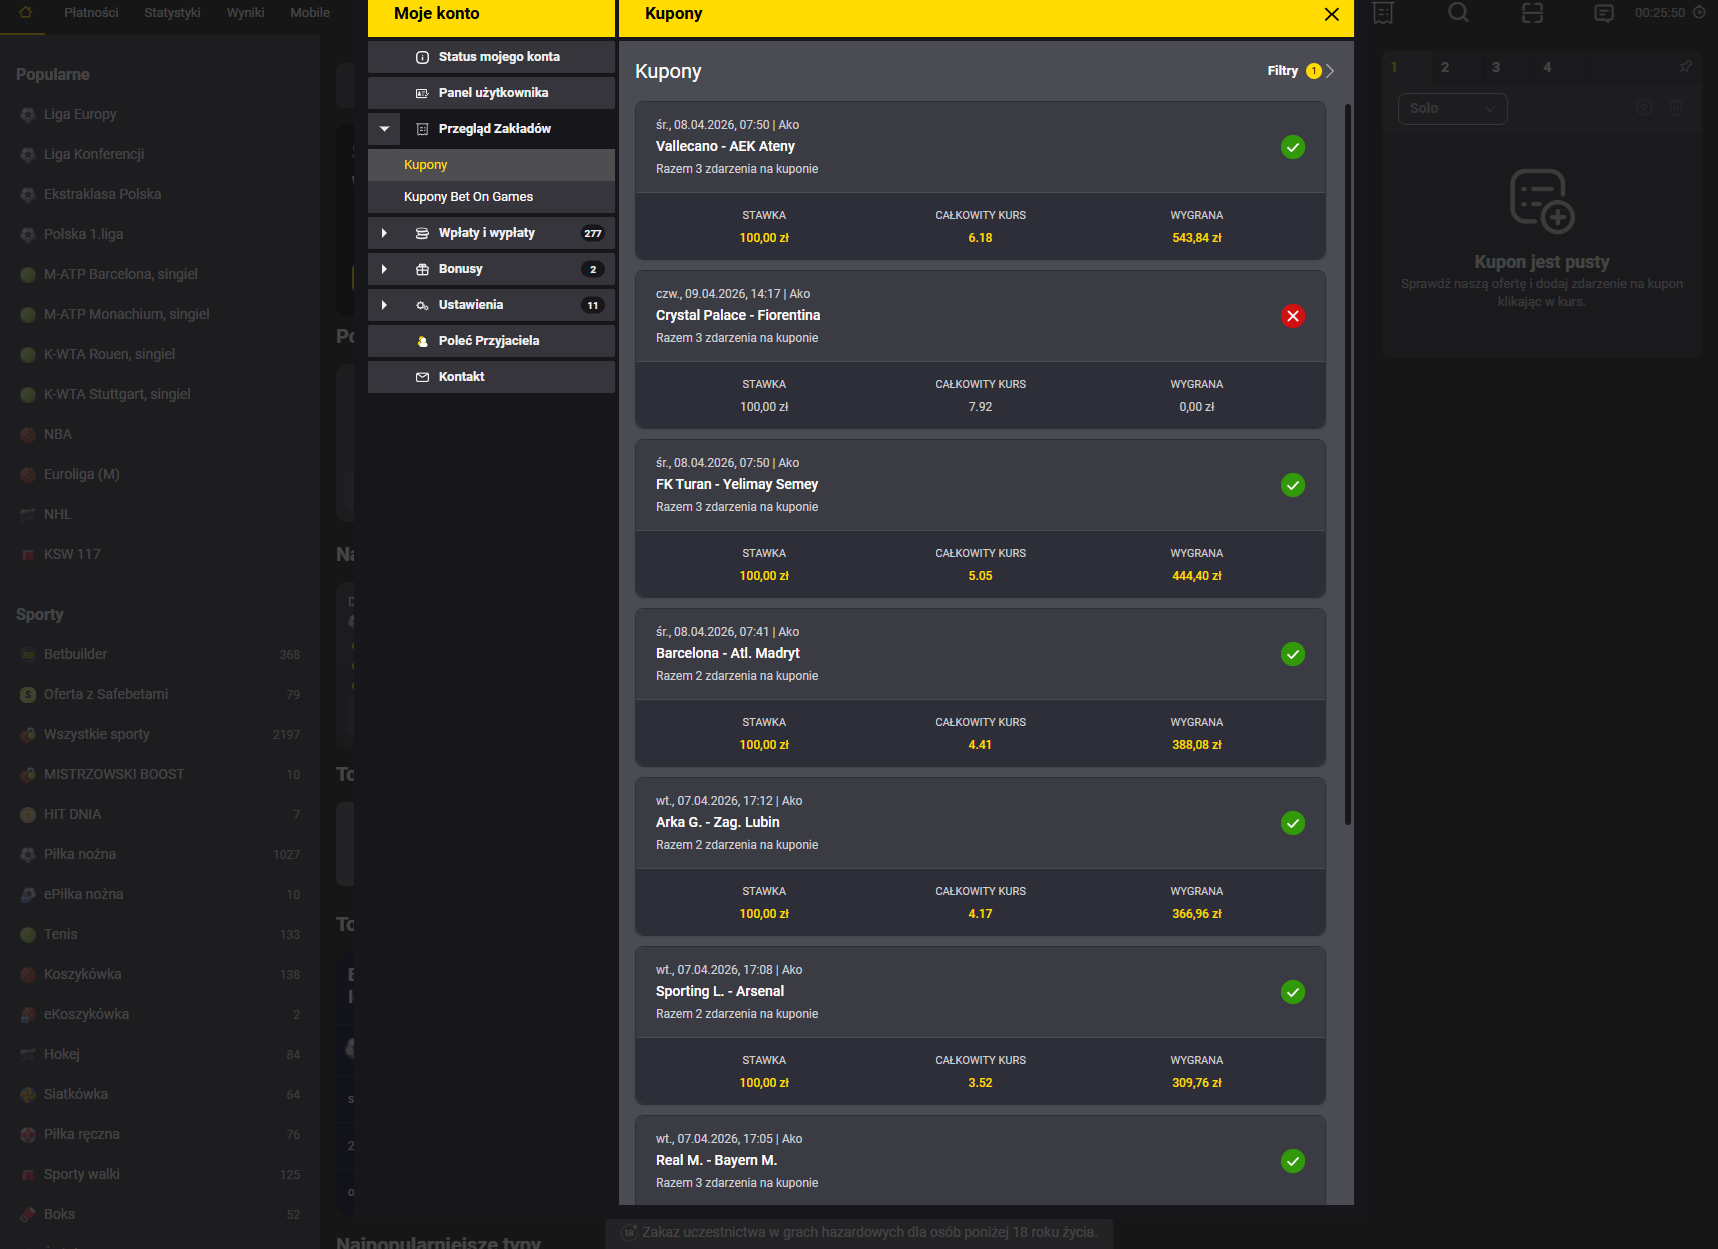The width and height of the screenshot is (1718, 1249).
Task: Click the Przegląd Zakładów list icon
Action: coord(422,129)
